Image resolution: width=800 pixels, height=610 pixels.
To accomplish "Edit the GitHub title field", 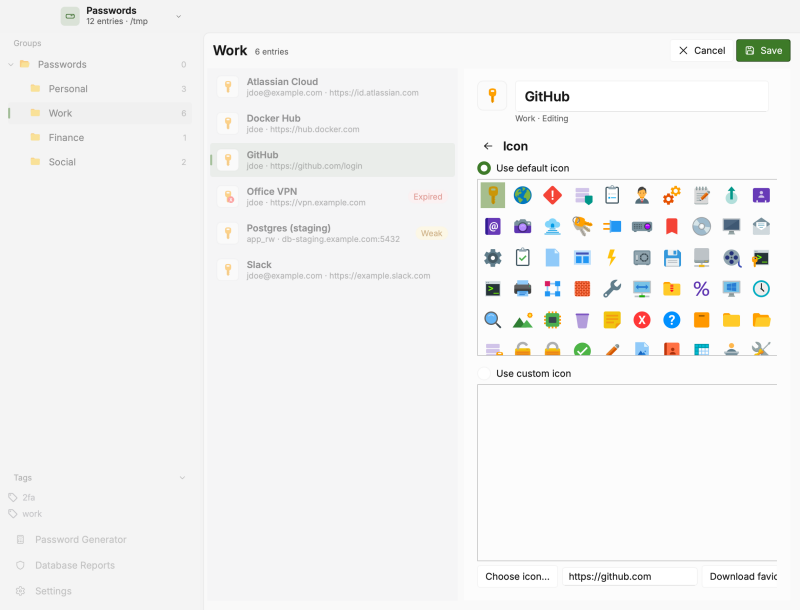I will [x=642, y=96].
